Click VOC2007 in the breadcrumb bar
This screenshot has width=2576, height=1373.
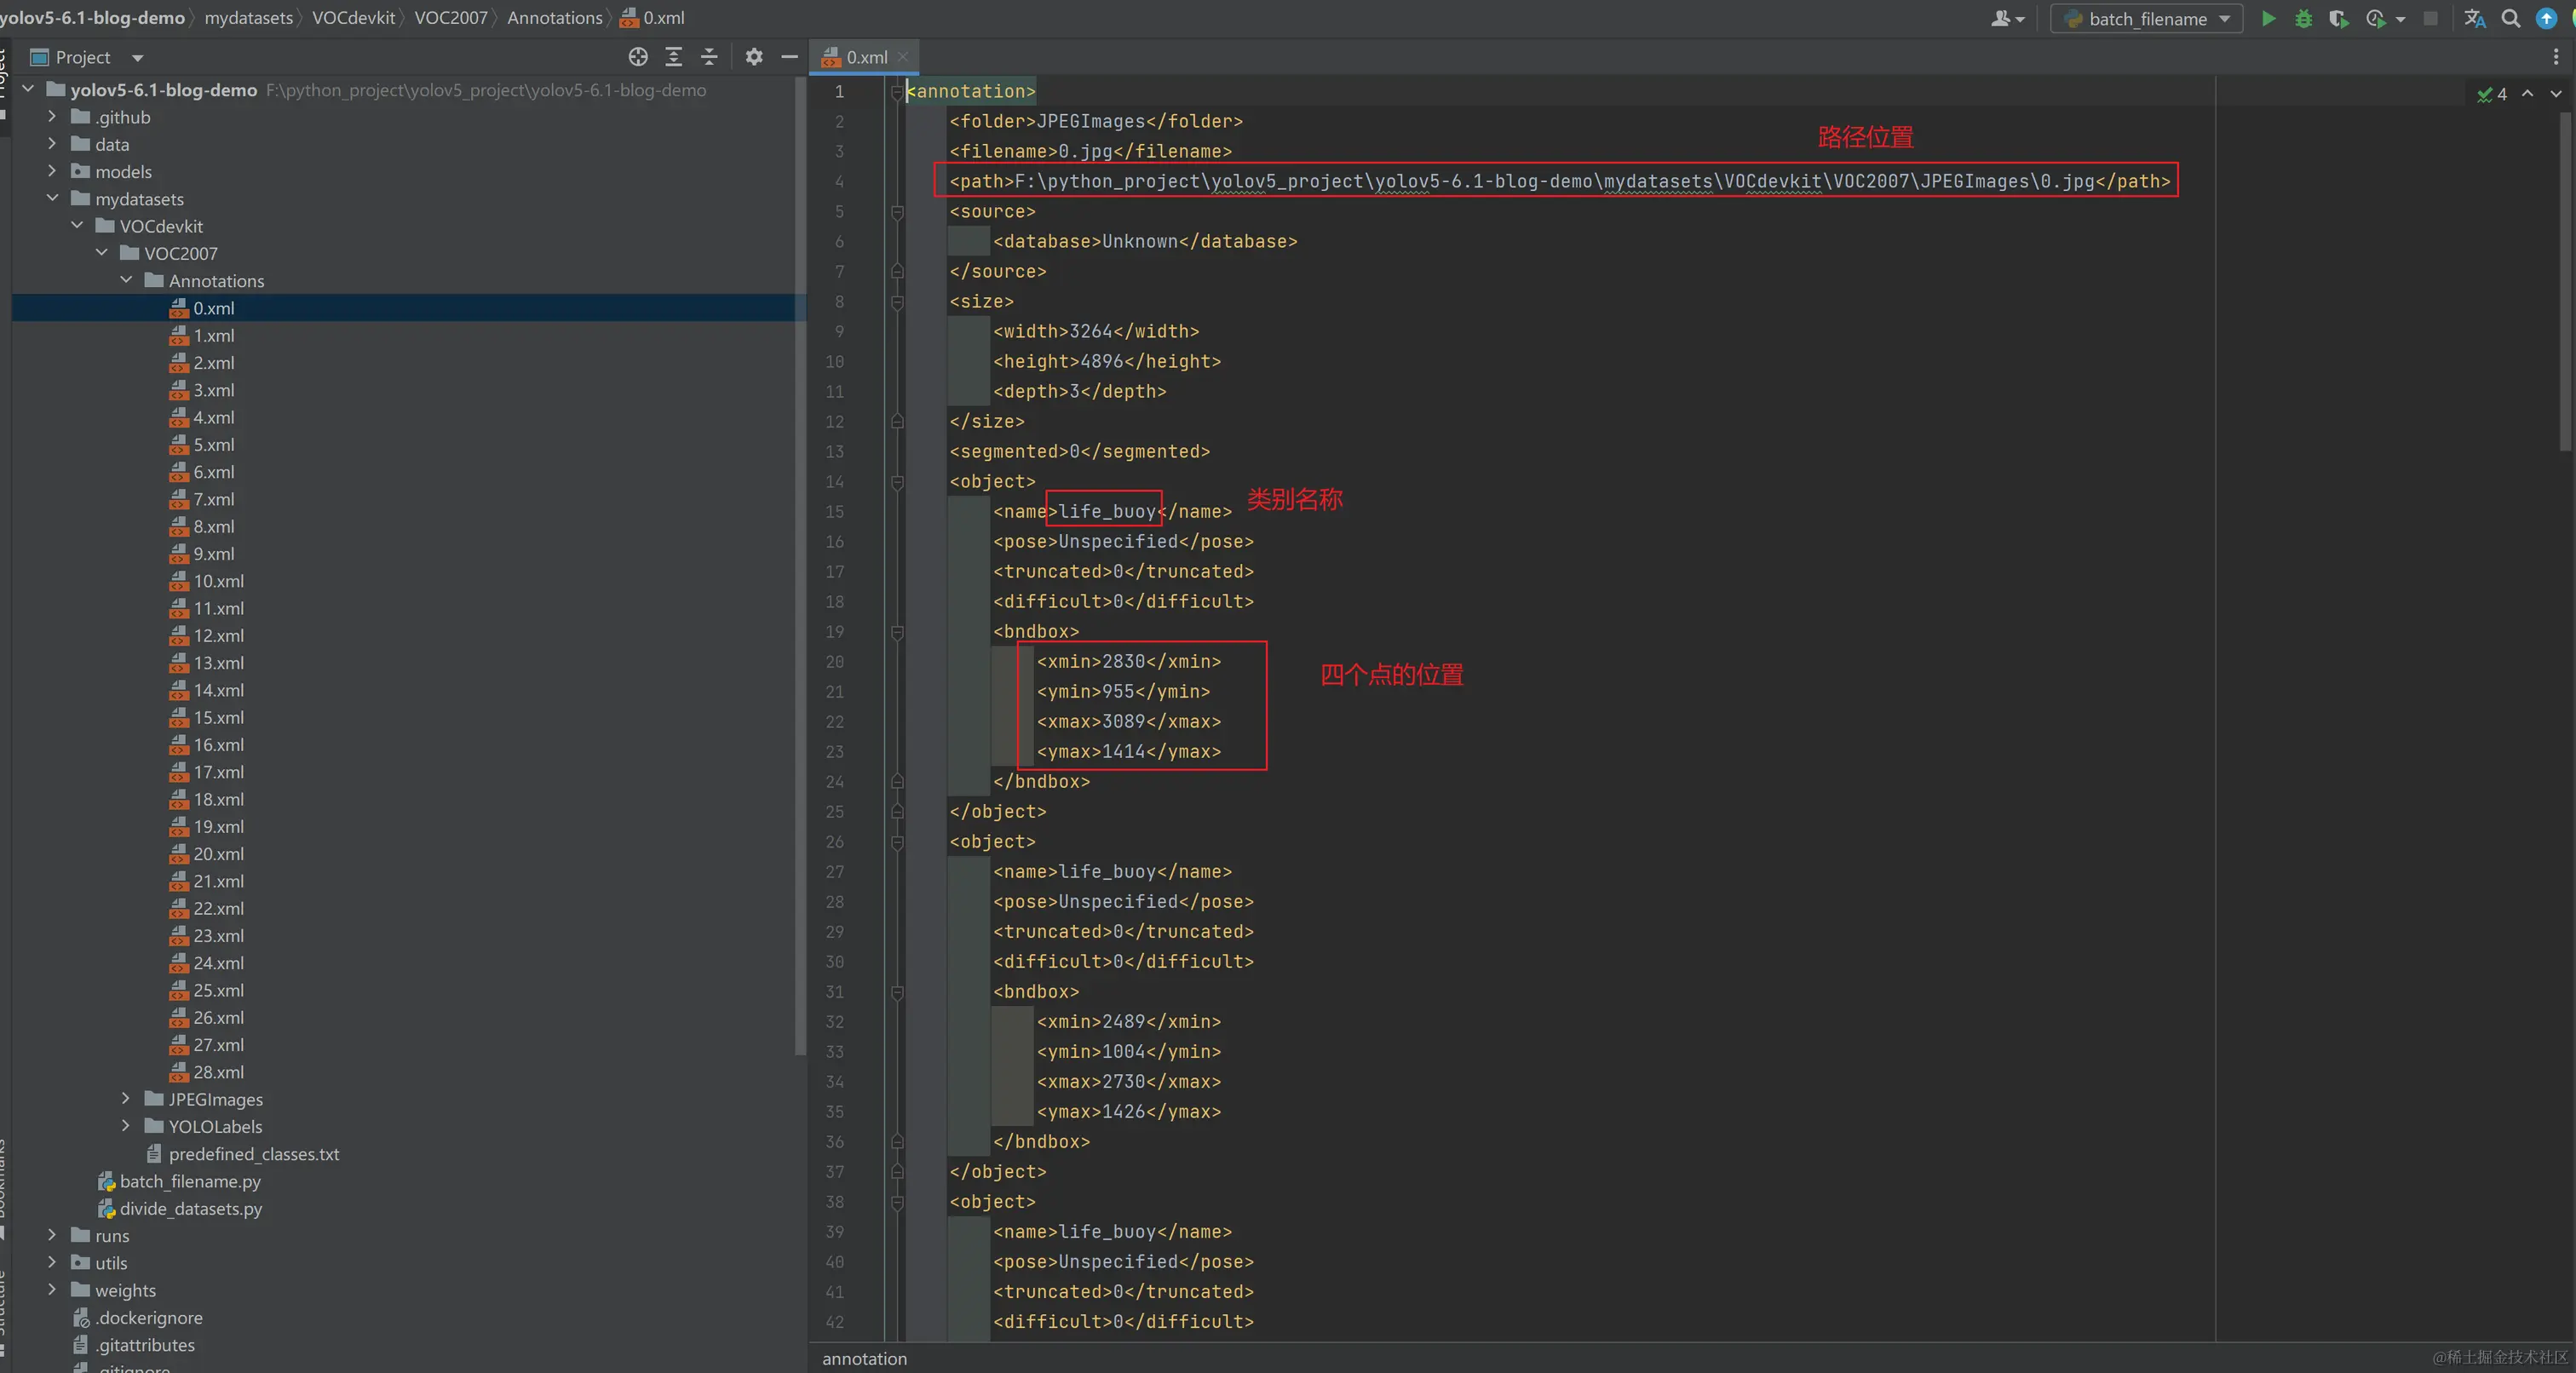[x=451, y=18]
